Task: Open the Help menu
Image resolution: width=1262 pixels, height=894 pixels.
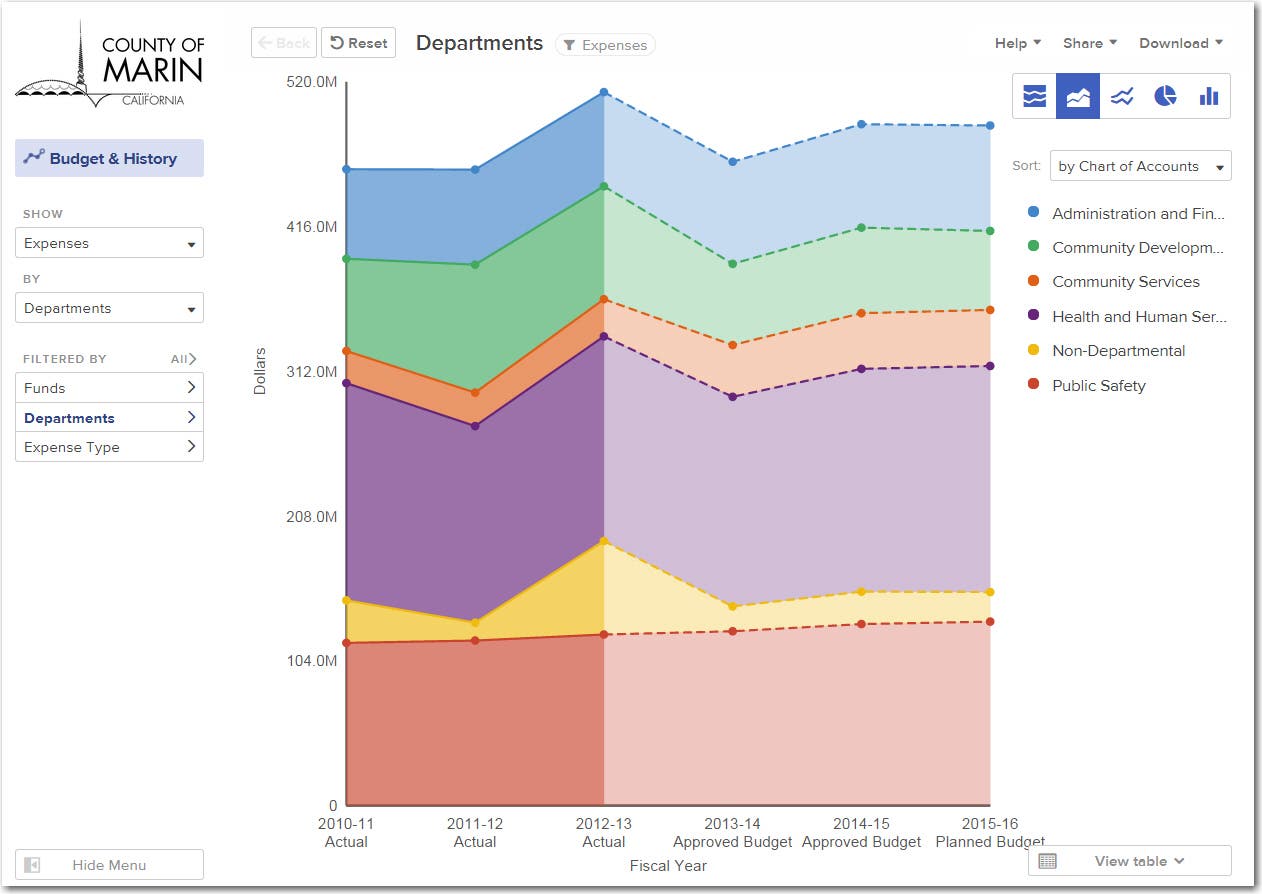Action: pos(1018,43)
